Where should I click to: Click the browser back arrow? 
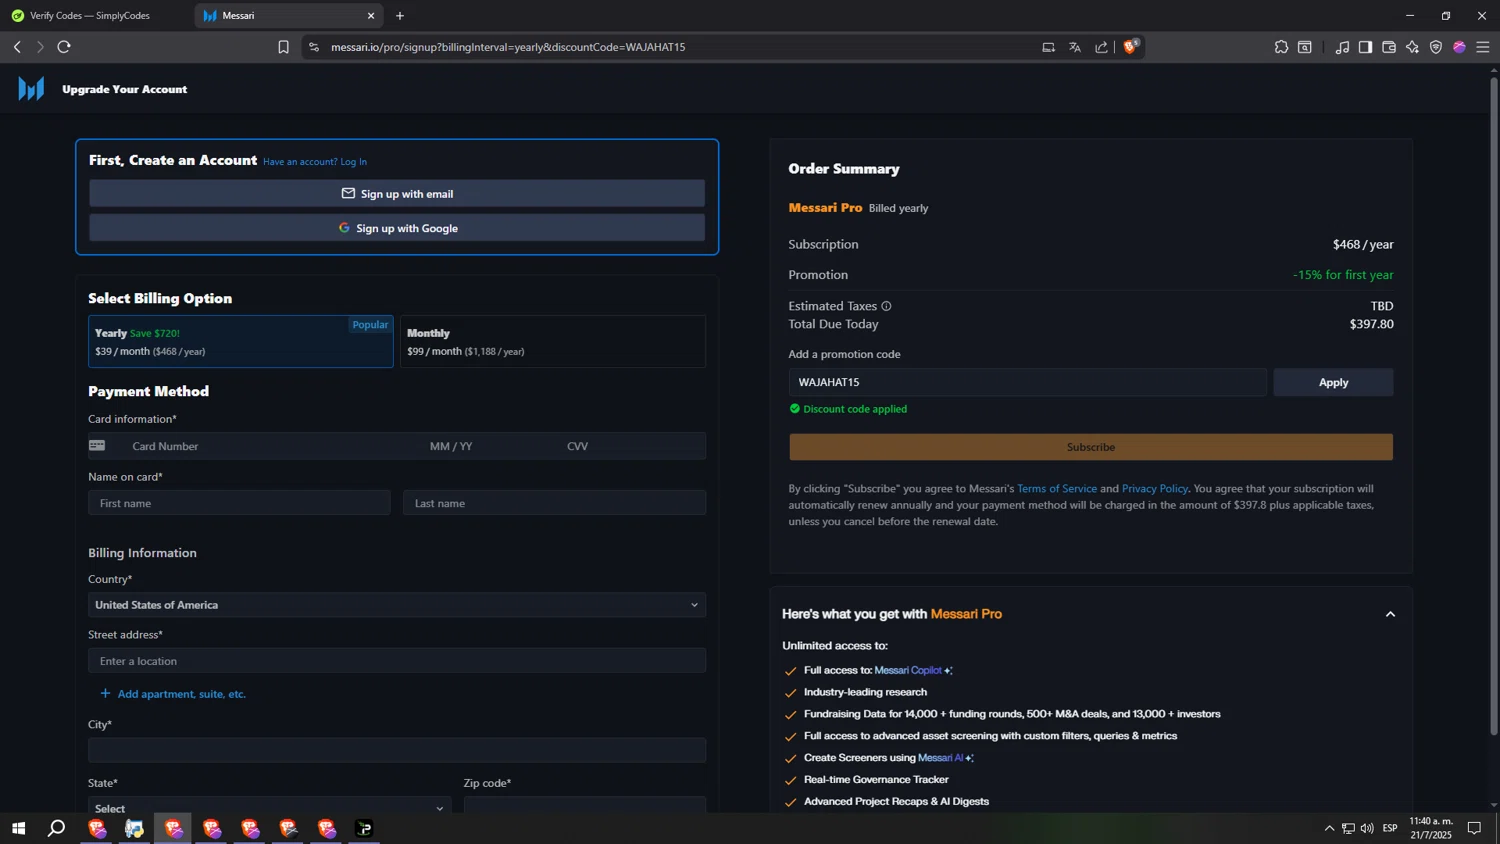tap(17, 47)
